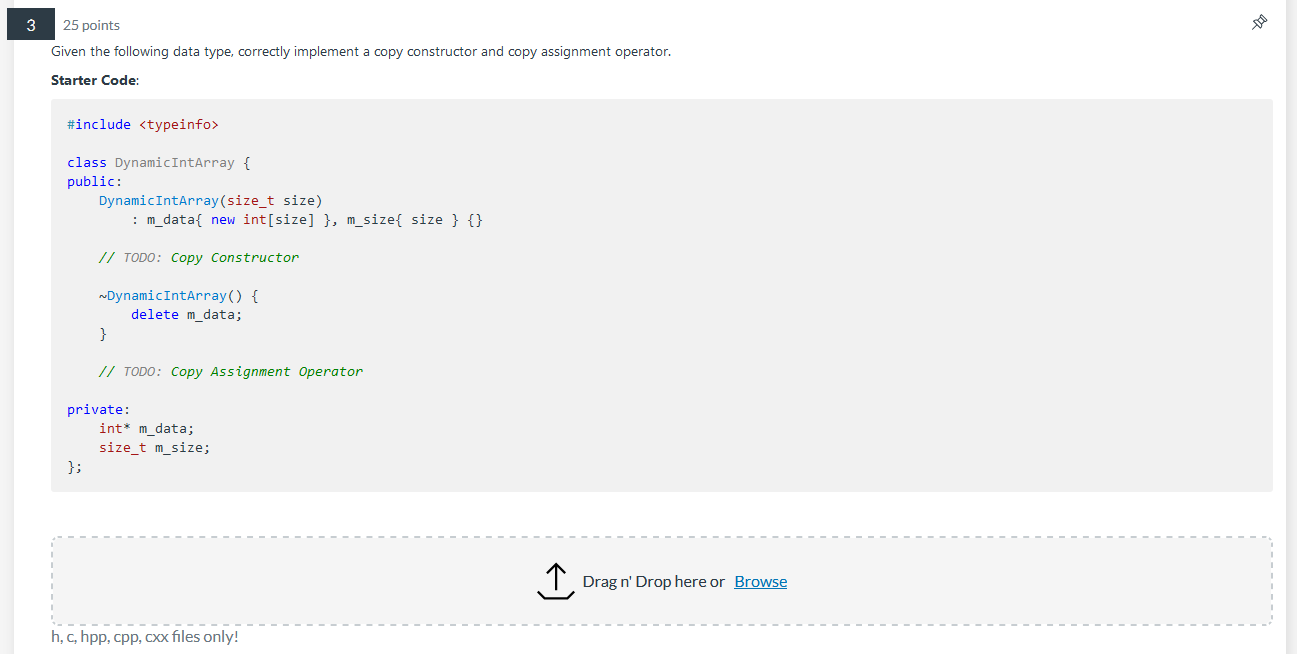Click the copy constructor TODO comment
This screenshot has height=654, width=1297.
pyautogui.click(x=198, y=257)
